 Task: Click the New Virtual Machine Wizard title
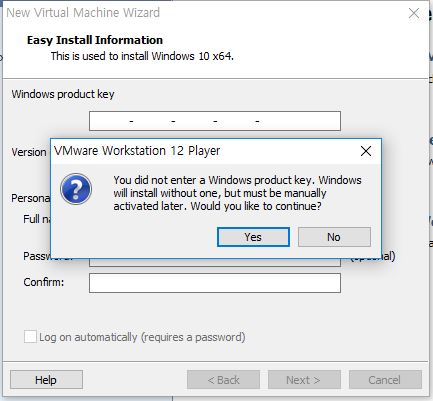point(83,13)
